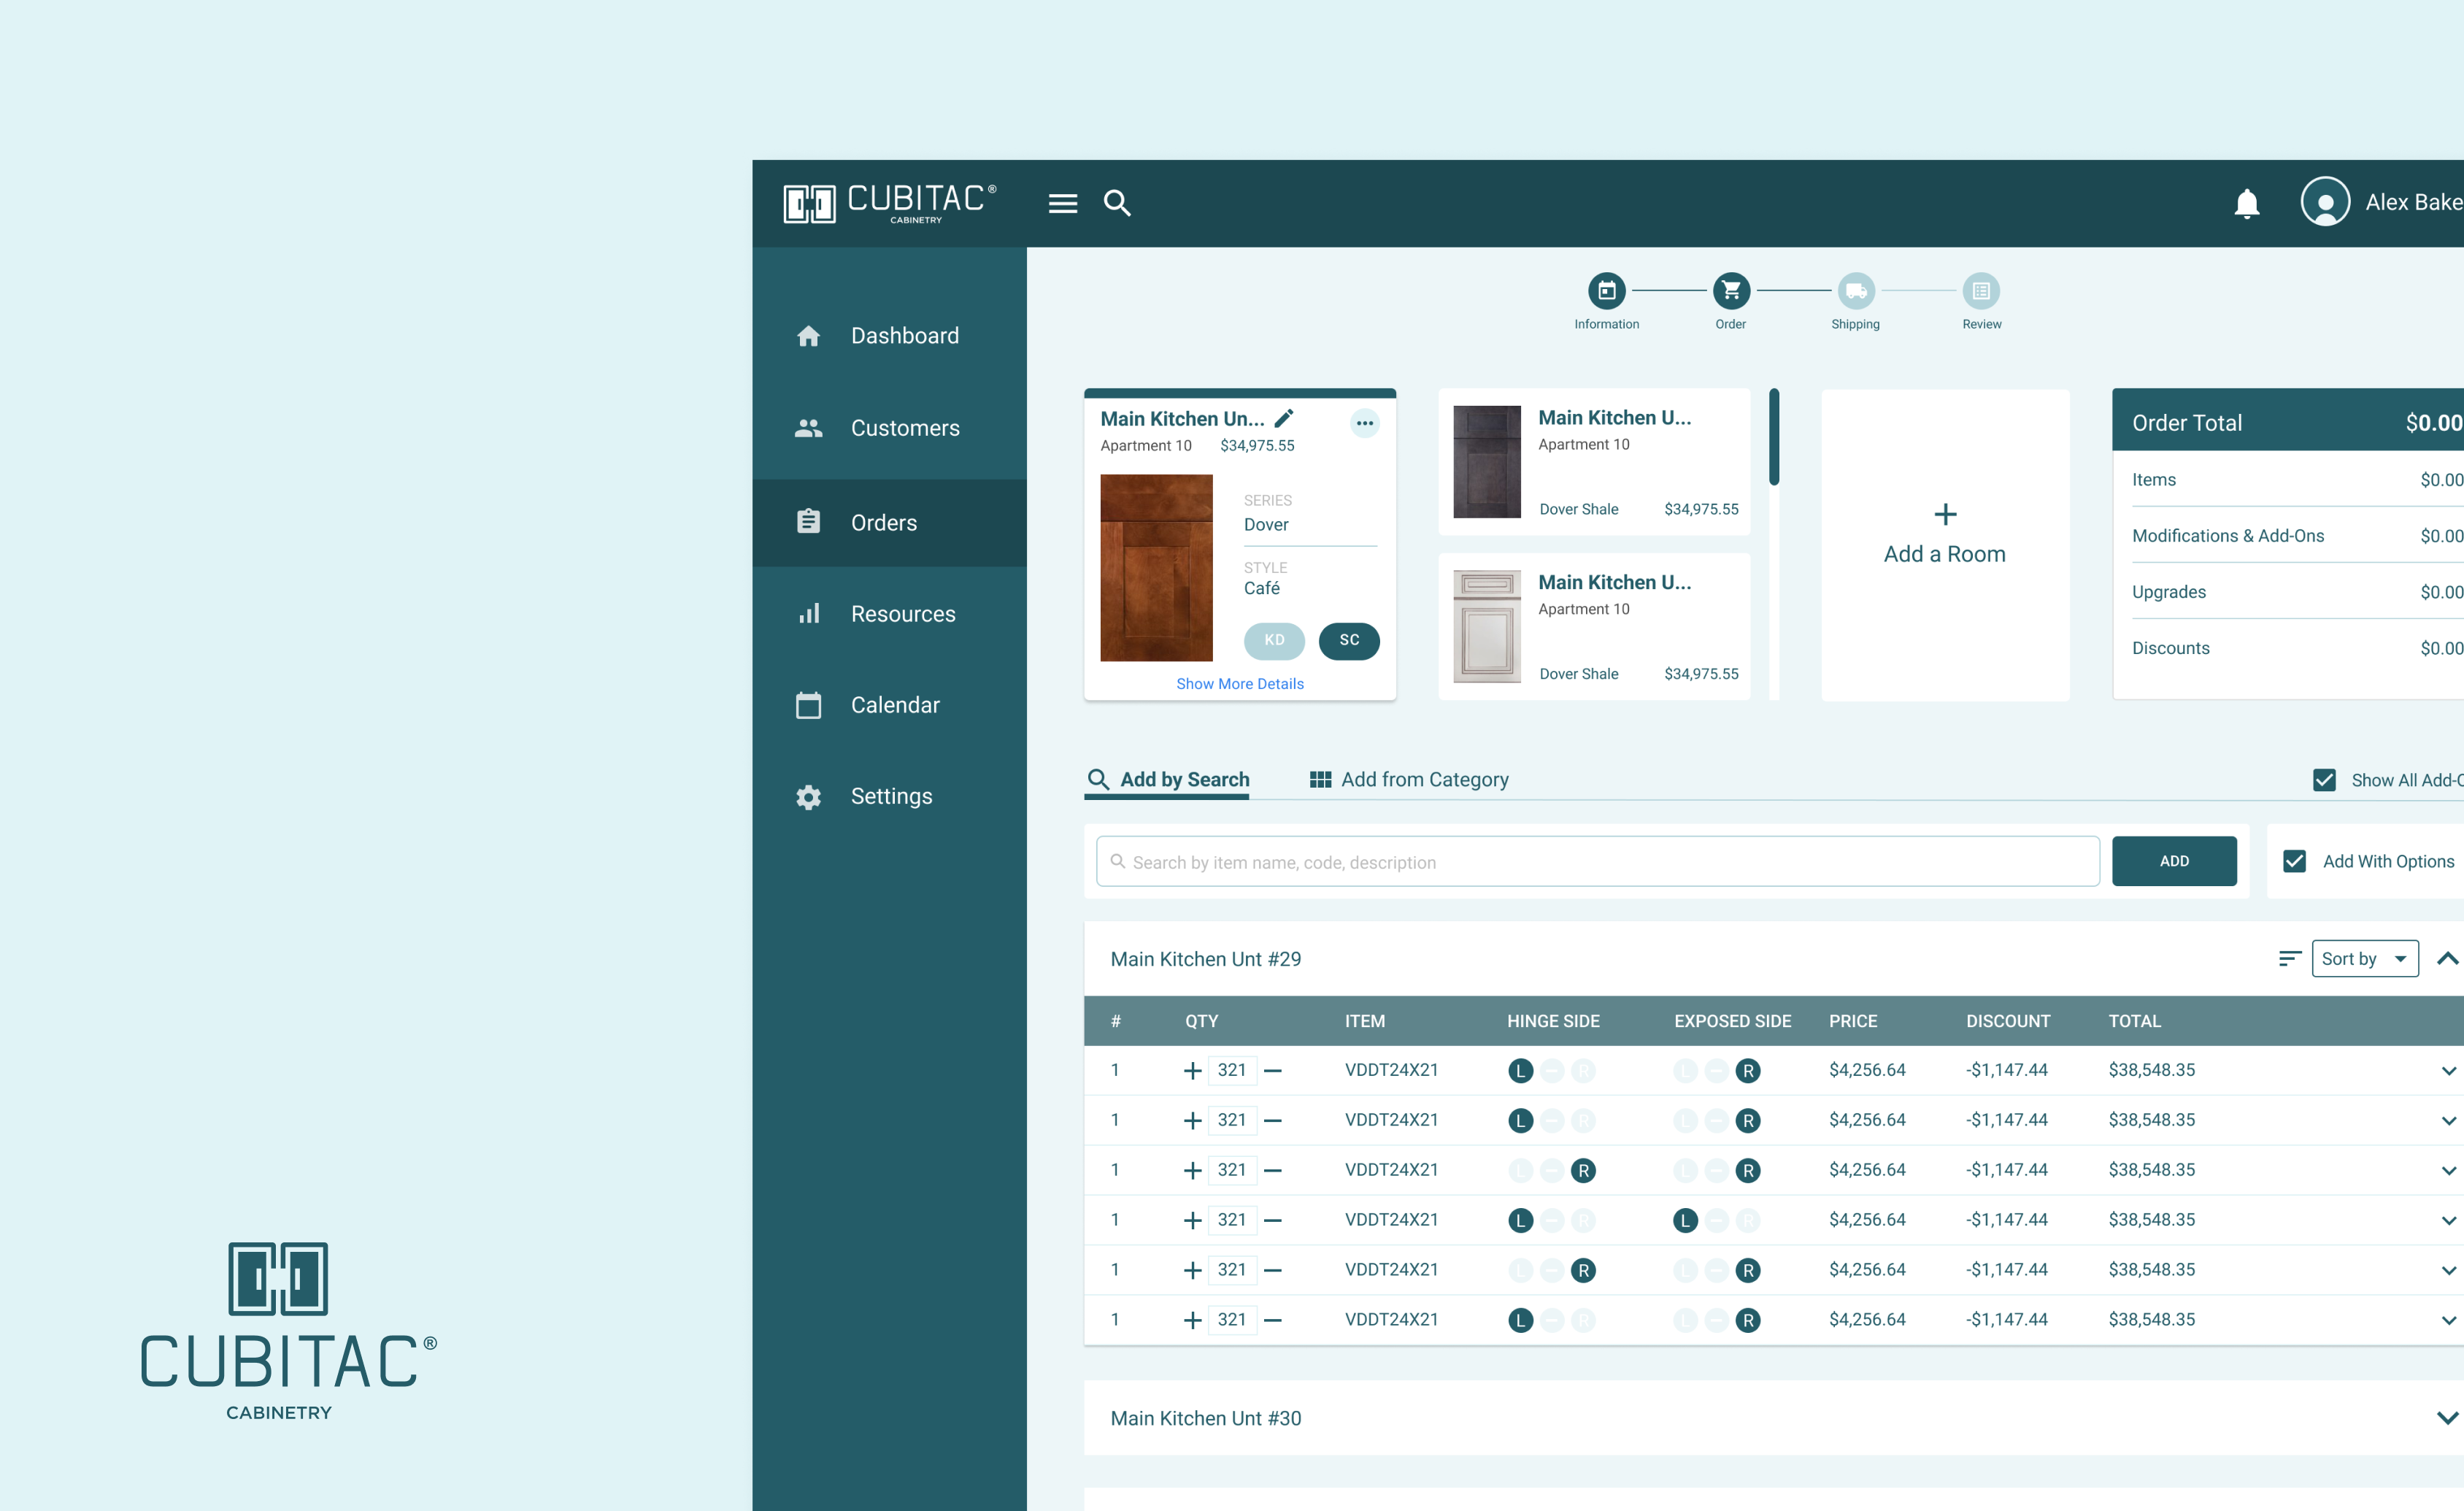Image resolution: width=2464 pixels, height=1511 pixels.
Task: Set exposed side R in first row
Action: tap(1748, 1071)
